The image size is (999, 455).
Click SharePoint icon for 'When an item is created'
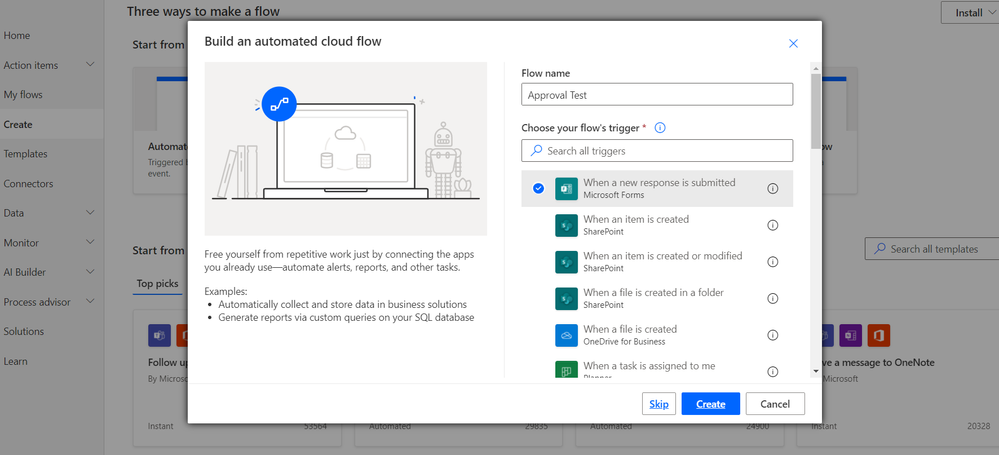[566, 226]
